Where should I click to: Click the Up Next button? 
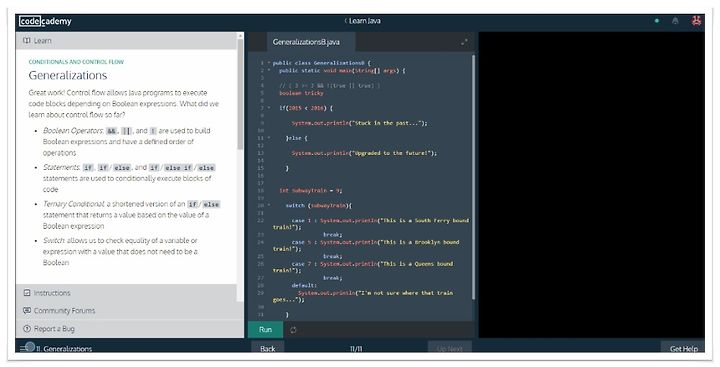pos(450,348)
